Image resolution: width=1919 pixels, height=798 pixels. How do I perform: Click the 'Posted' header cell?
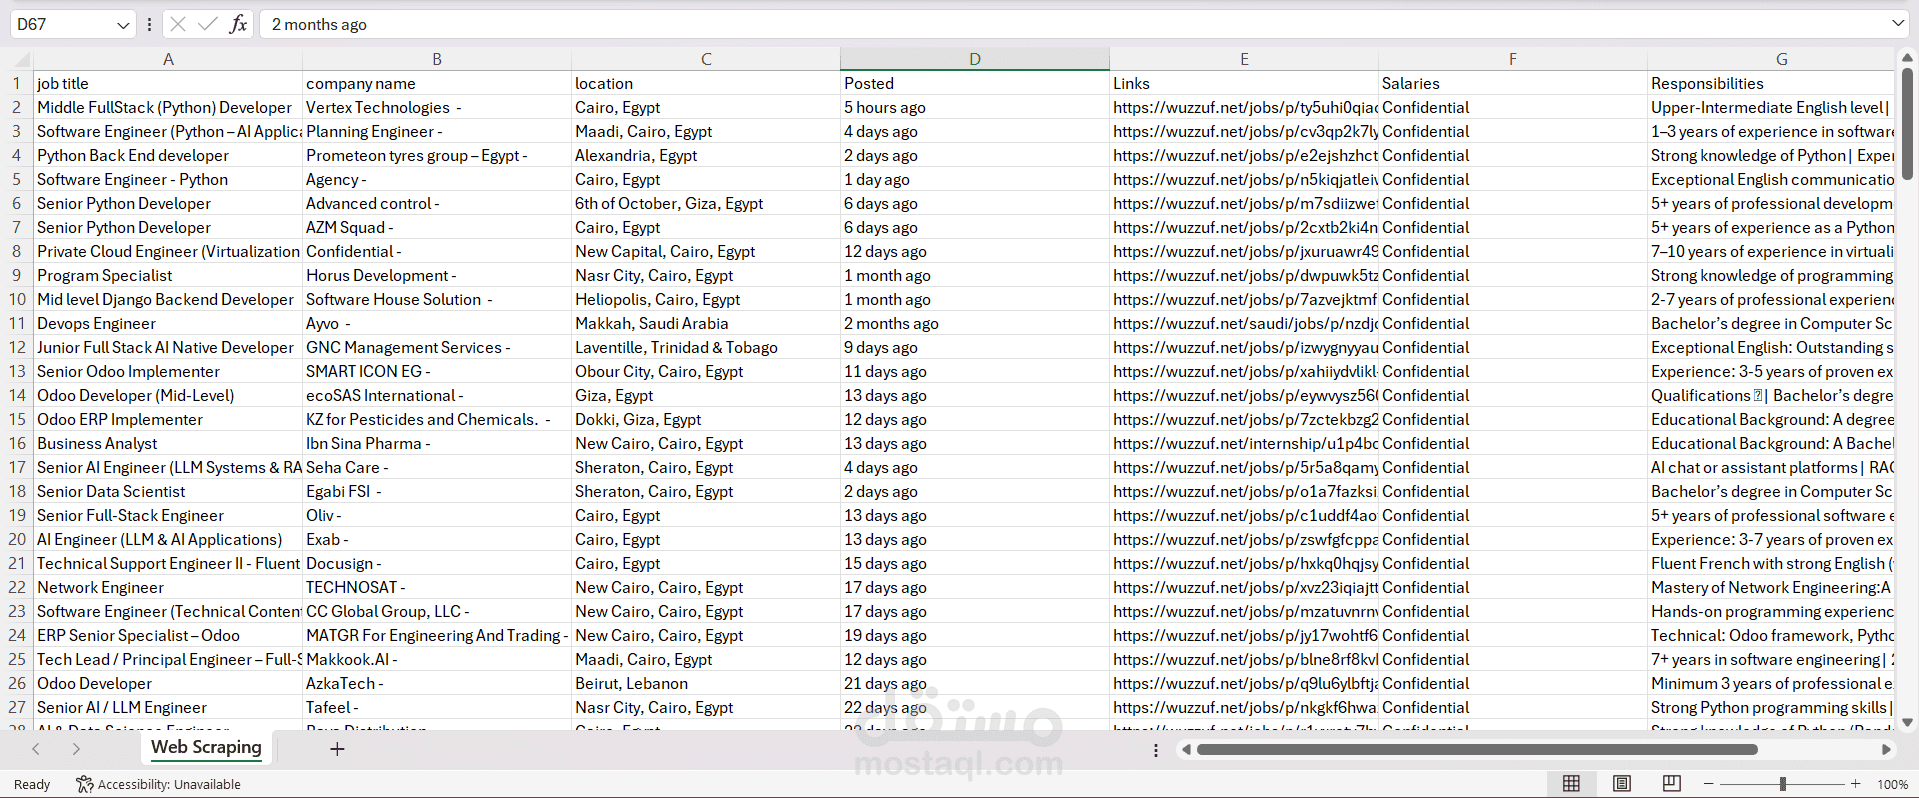click(x=975, y=83)
